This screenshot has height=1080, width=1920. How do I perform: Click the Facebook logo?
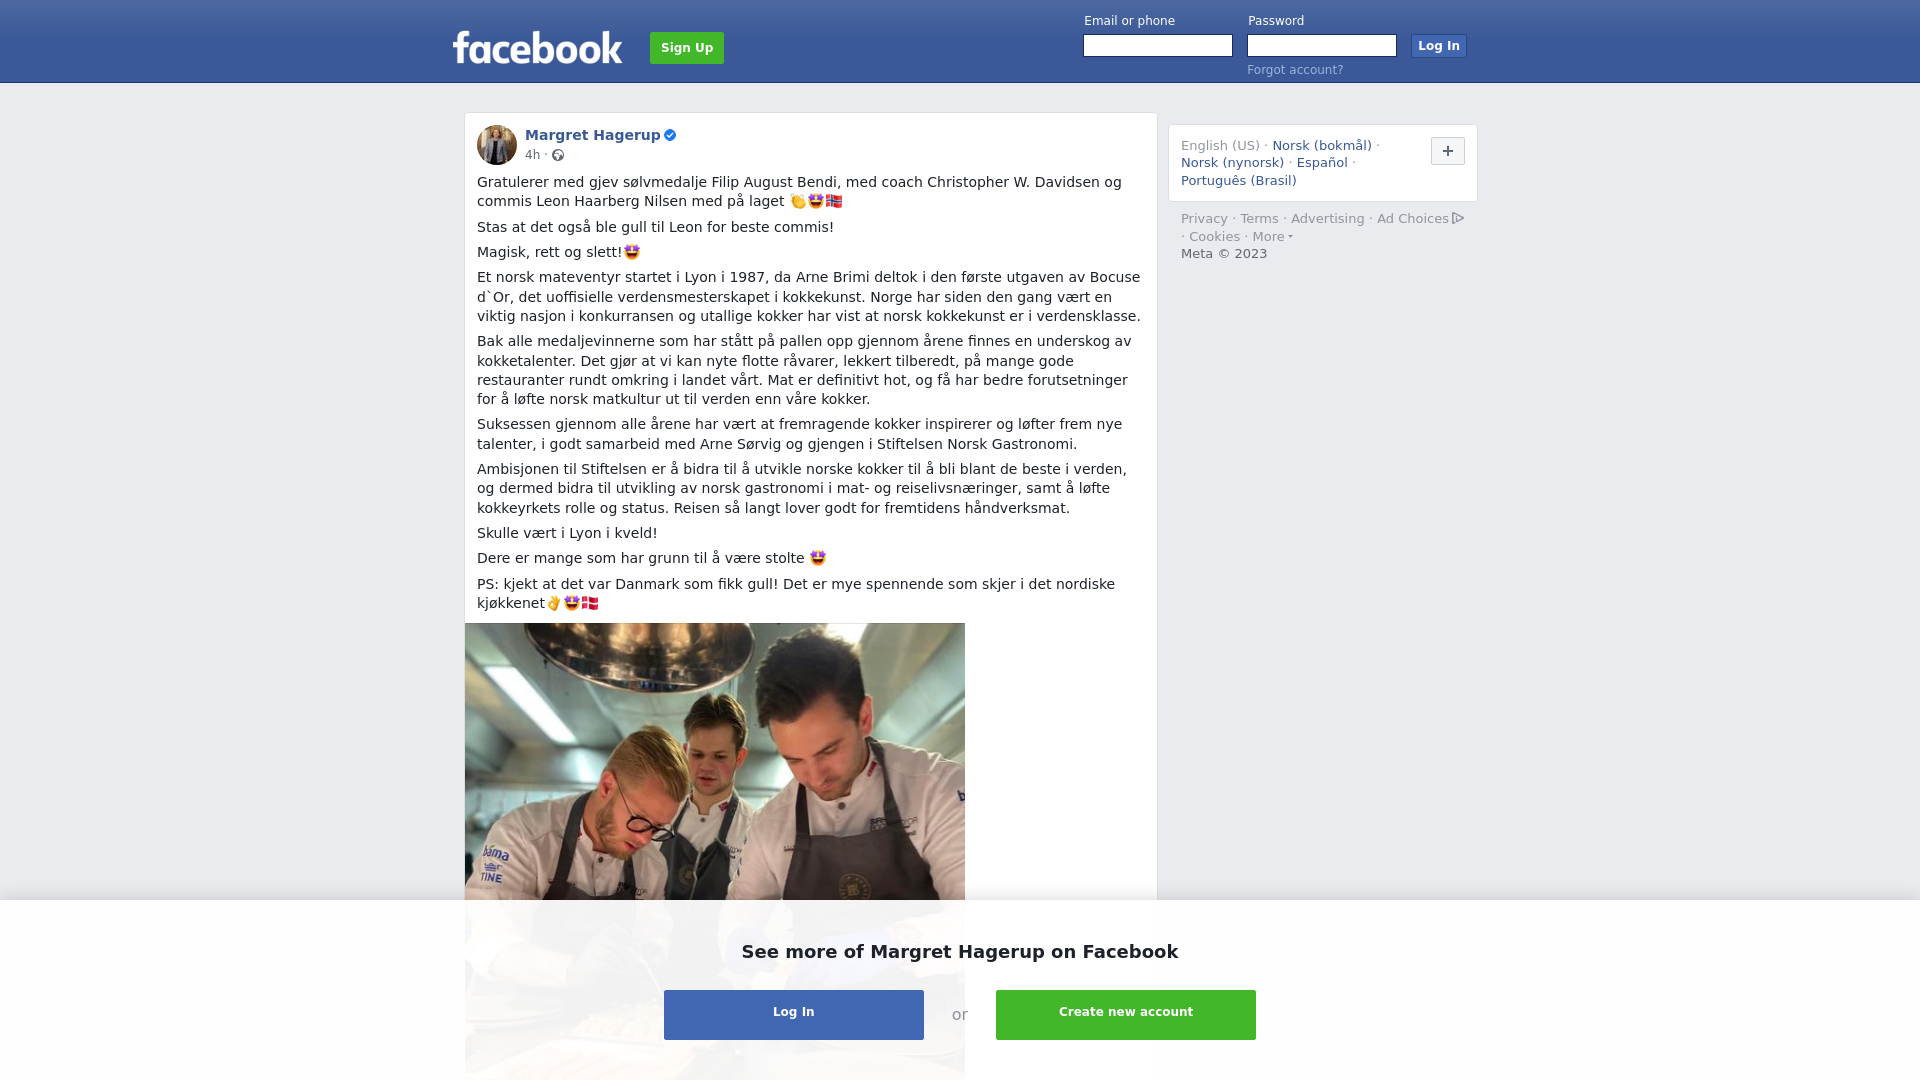[537, 47]
